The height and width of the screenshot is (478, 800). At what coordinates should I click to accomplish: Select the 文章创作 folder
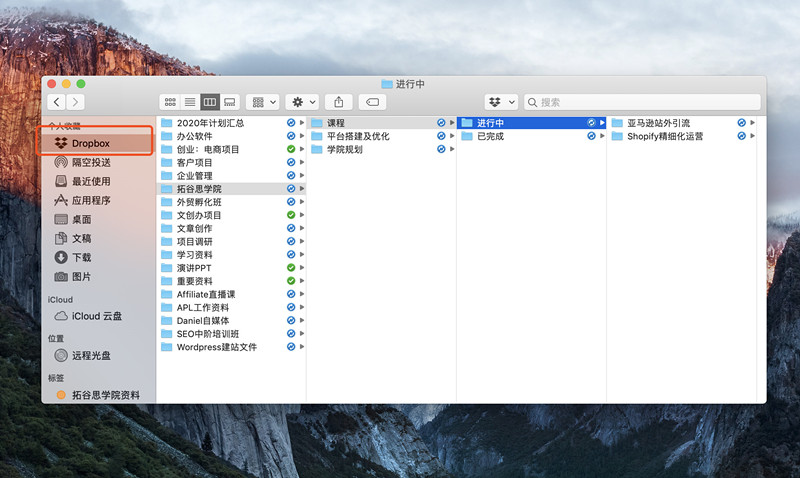click(x=231, y=228)
